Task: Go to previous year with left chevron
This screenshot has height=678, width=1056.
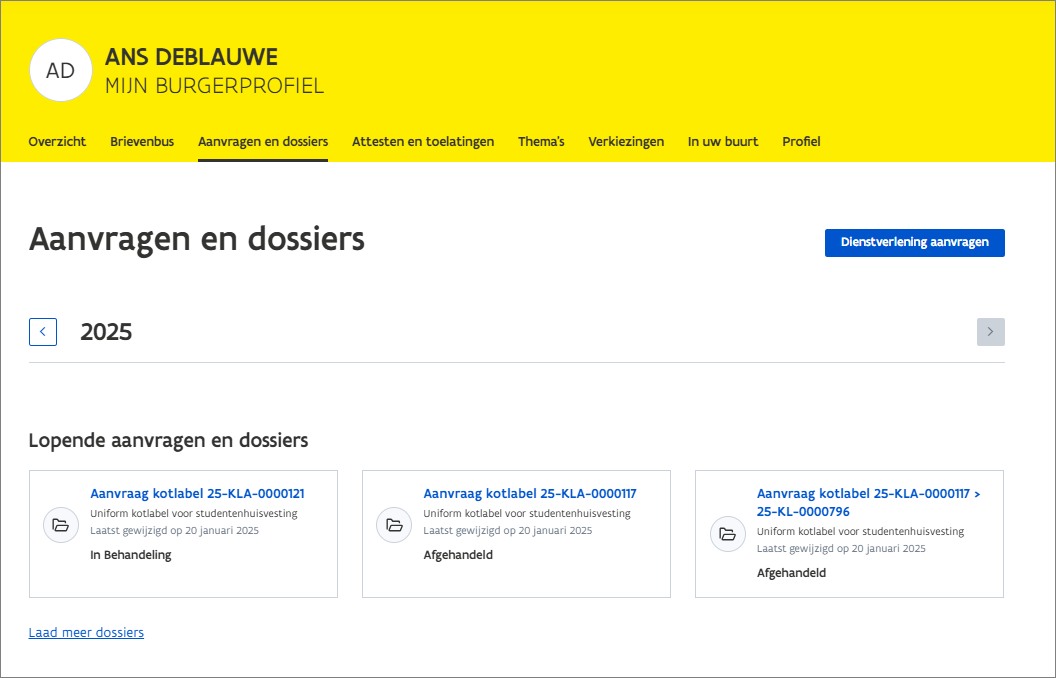Action: [43, 332]
